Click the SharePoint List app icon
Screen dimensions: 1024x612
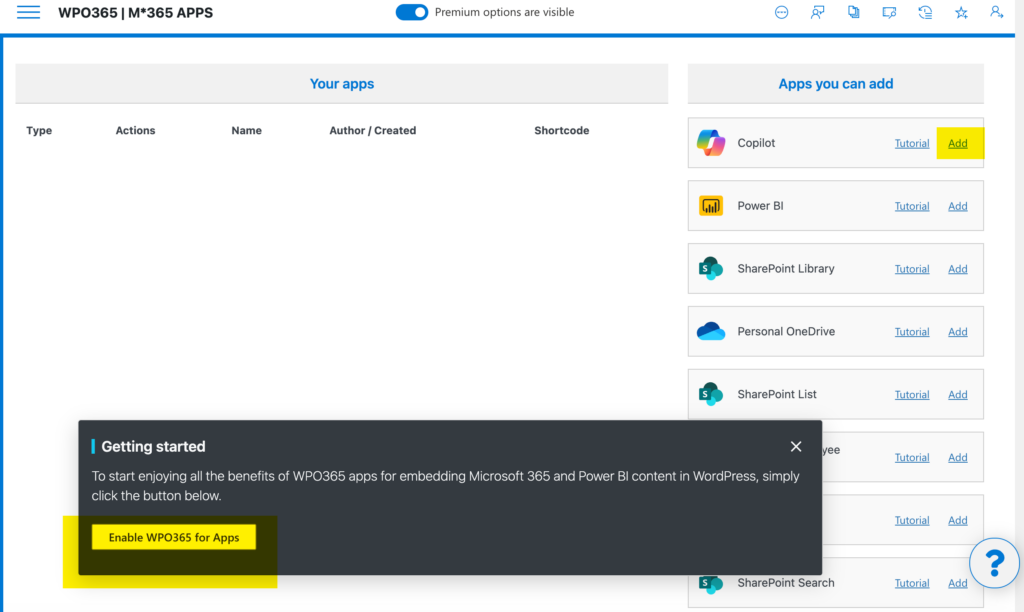[711, 394]
